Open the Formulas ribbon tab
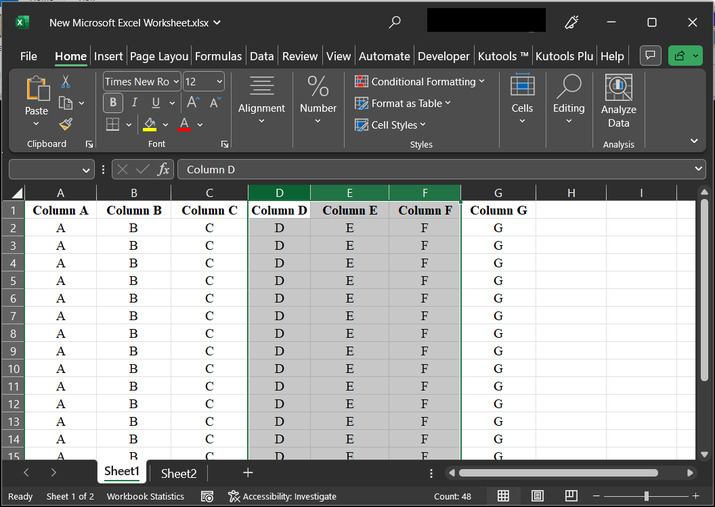715x507 pixels. [x=218, y=57]
